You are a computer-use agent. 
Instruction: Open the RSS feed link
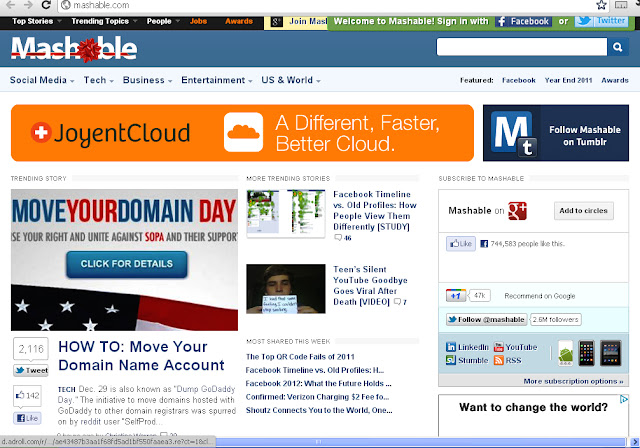coord(508,360)
